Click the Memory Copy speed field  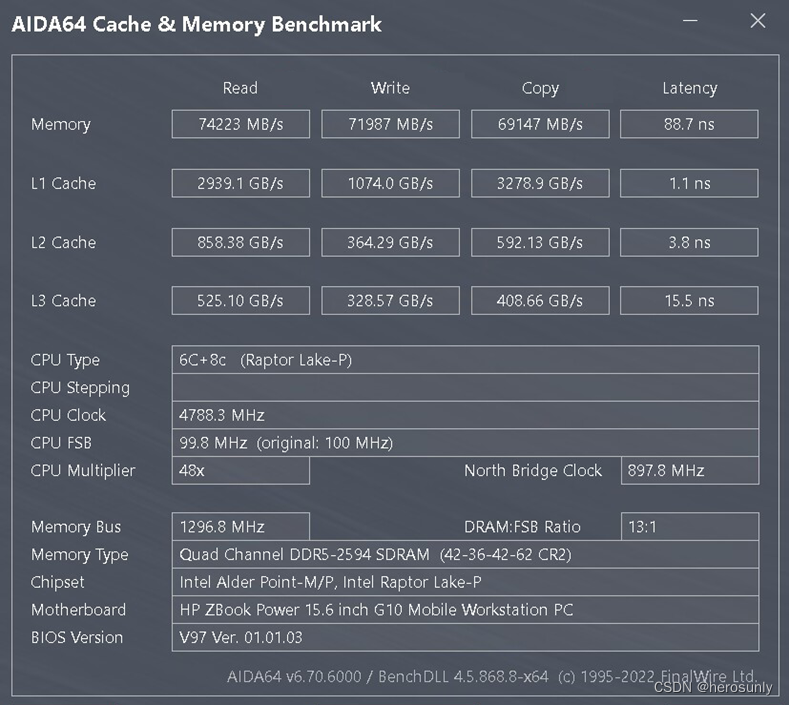tap(540, 124)
